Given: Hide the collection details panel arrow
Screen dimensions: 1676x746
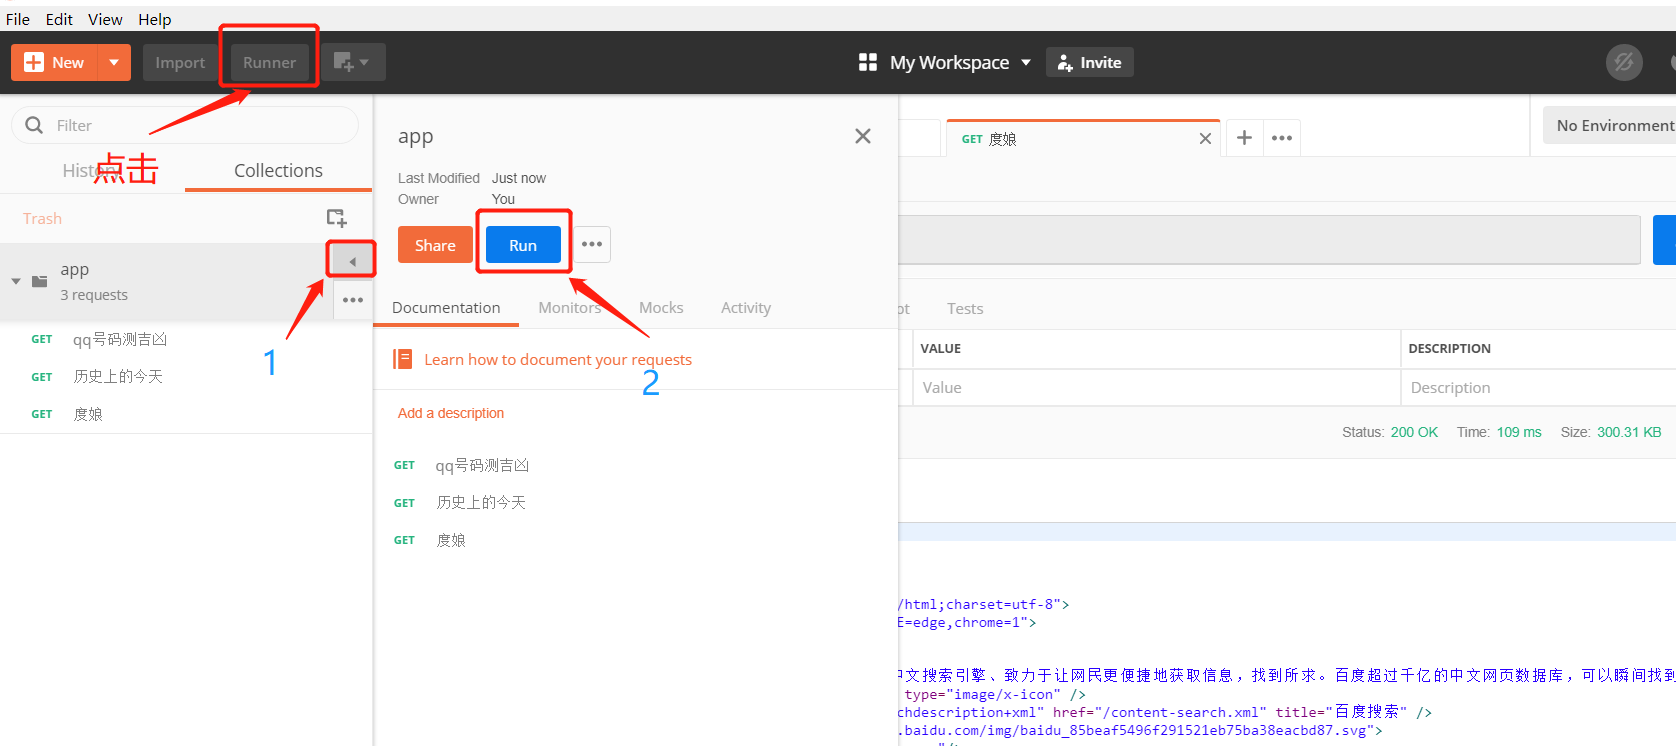Looking at the screenshot, I should [351, 260].
